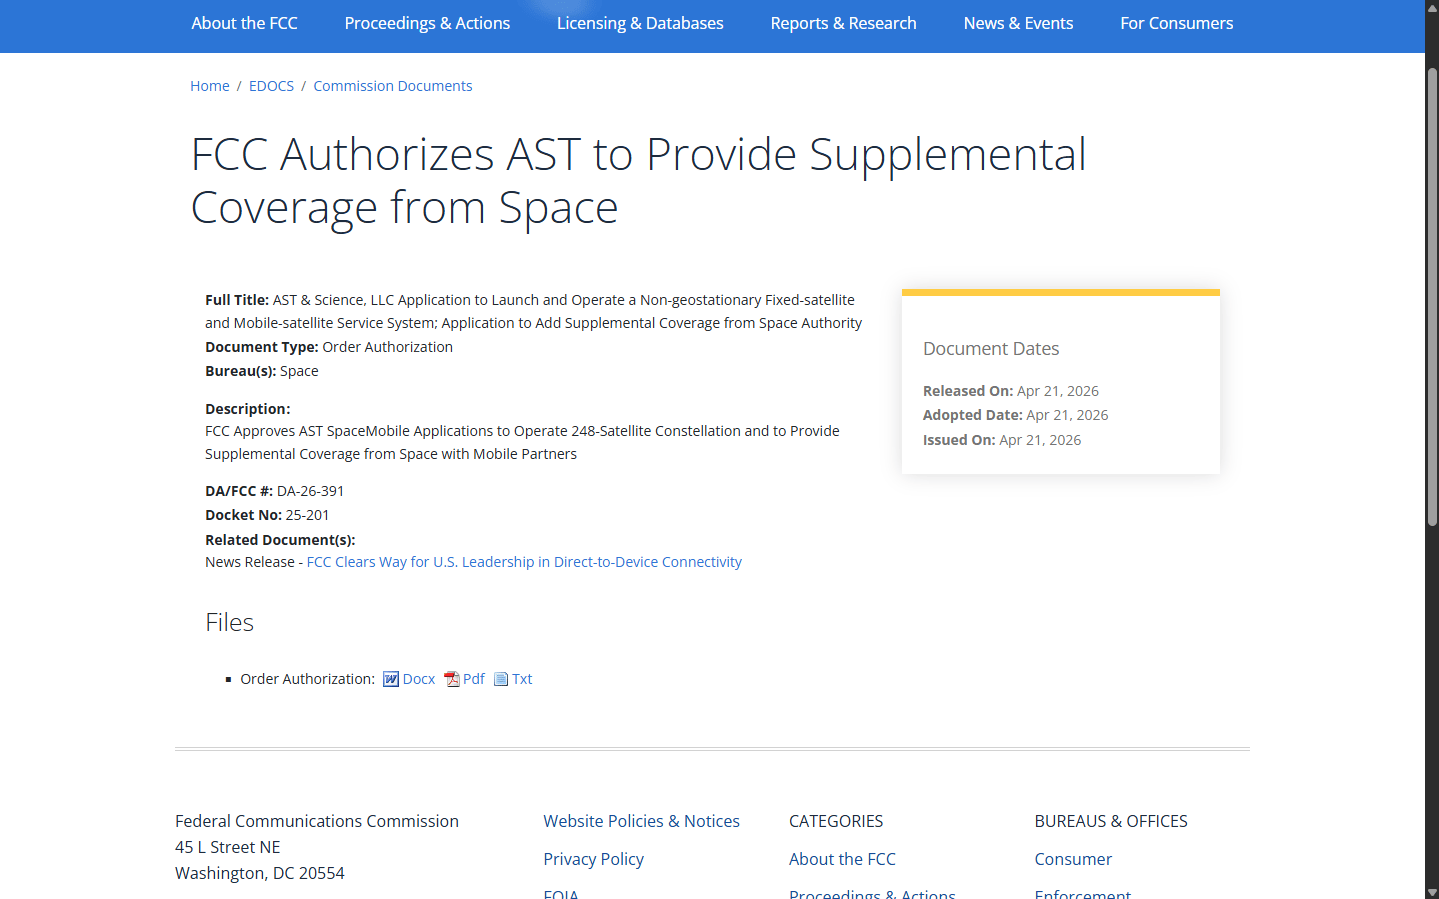
Task: Click the Washington, DC 20554 line
Action: point(260,873)
